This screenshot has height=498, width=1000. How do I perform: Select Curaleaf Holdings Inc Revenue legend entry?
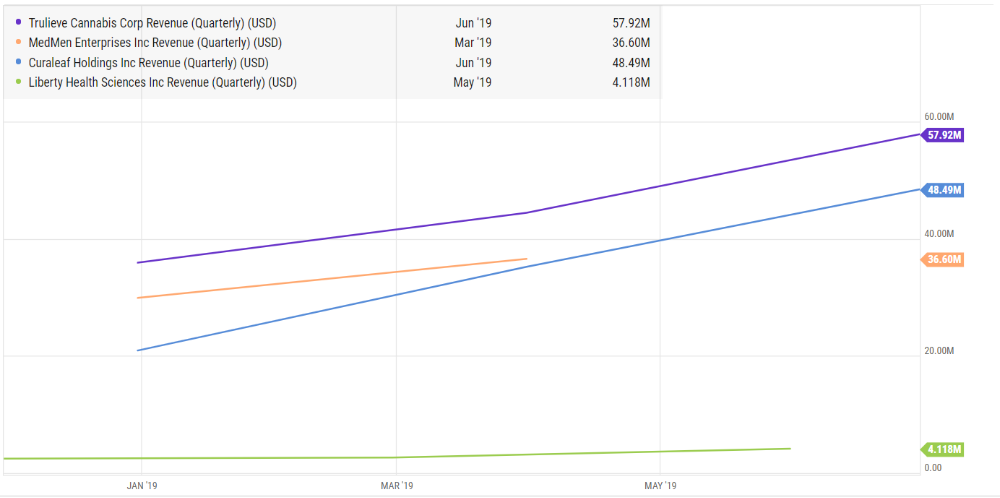point(149,62)
